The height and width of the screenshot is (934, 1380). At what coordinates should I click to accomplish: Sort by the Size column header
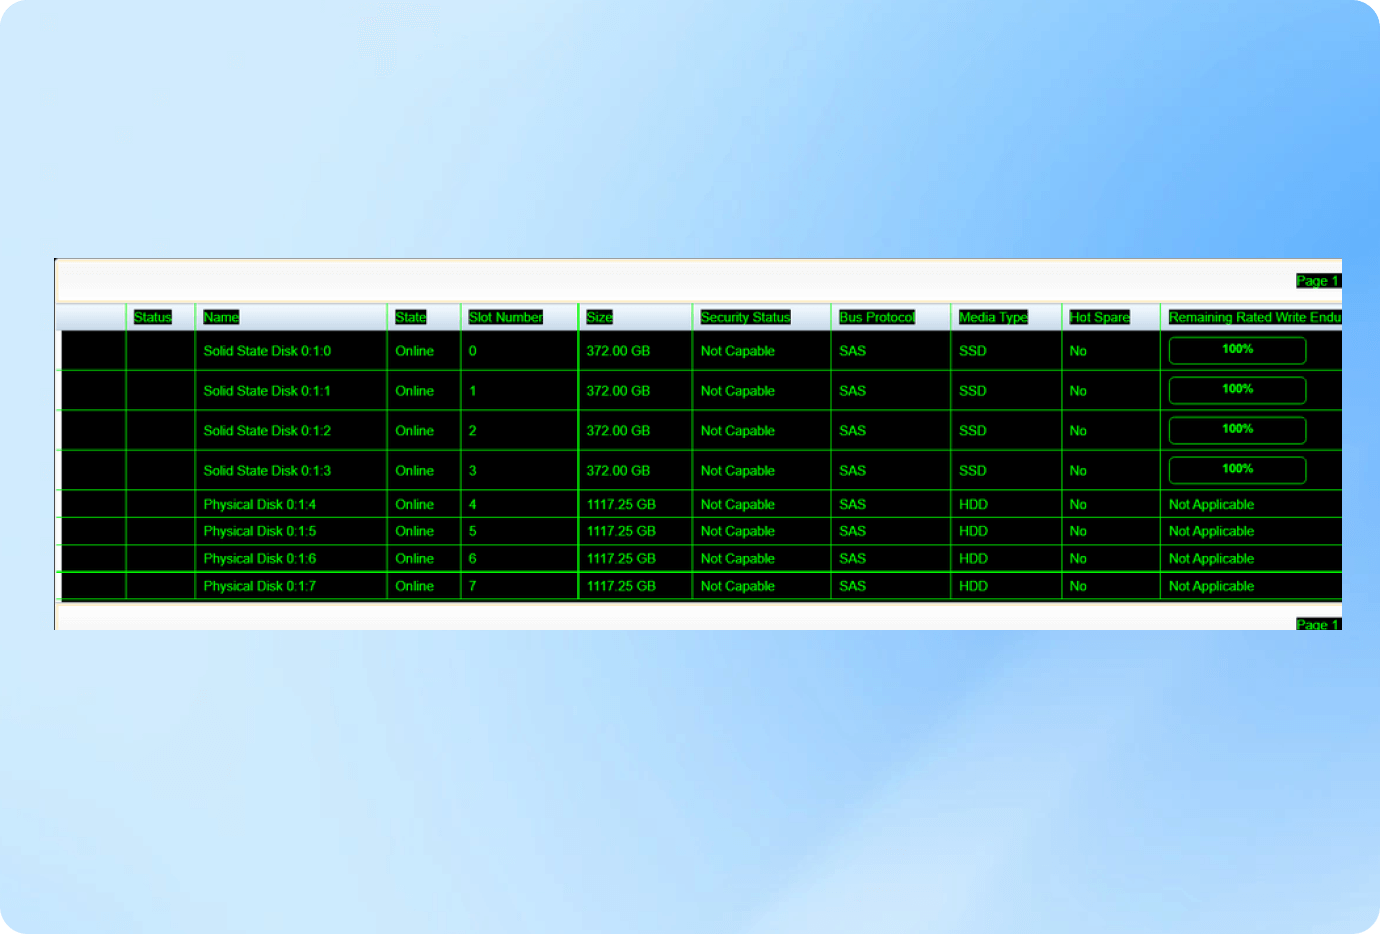point(600,317)
